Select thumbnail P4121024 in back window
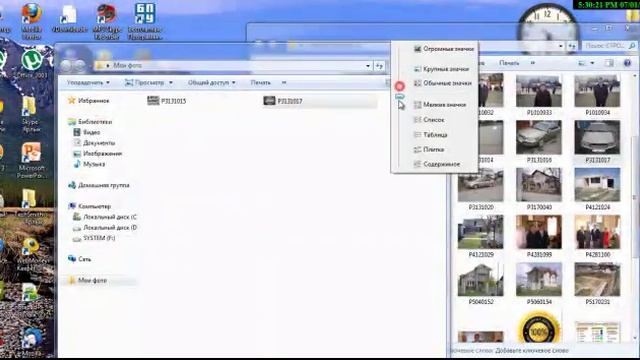 pos(597,189)
